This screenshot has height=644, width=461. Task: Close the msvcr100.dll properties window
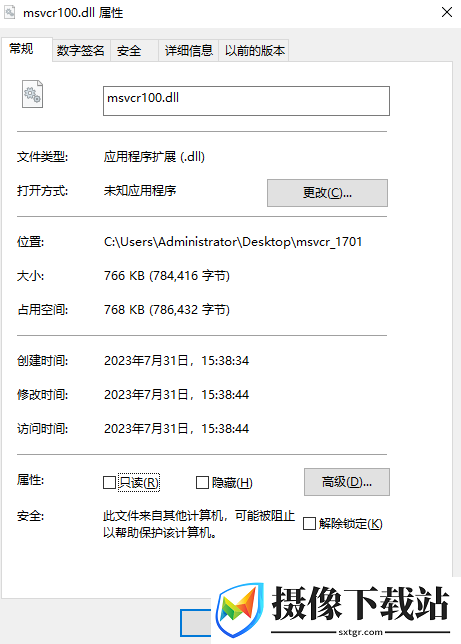[447, 12]
